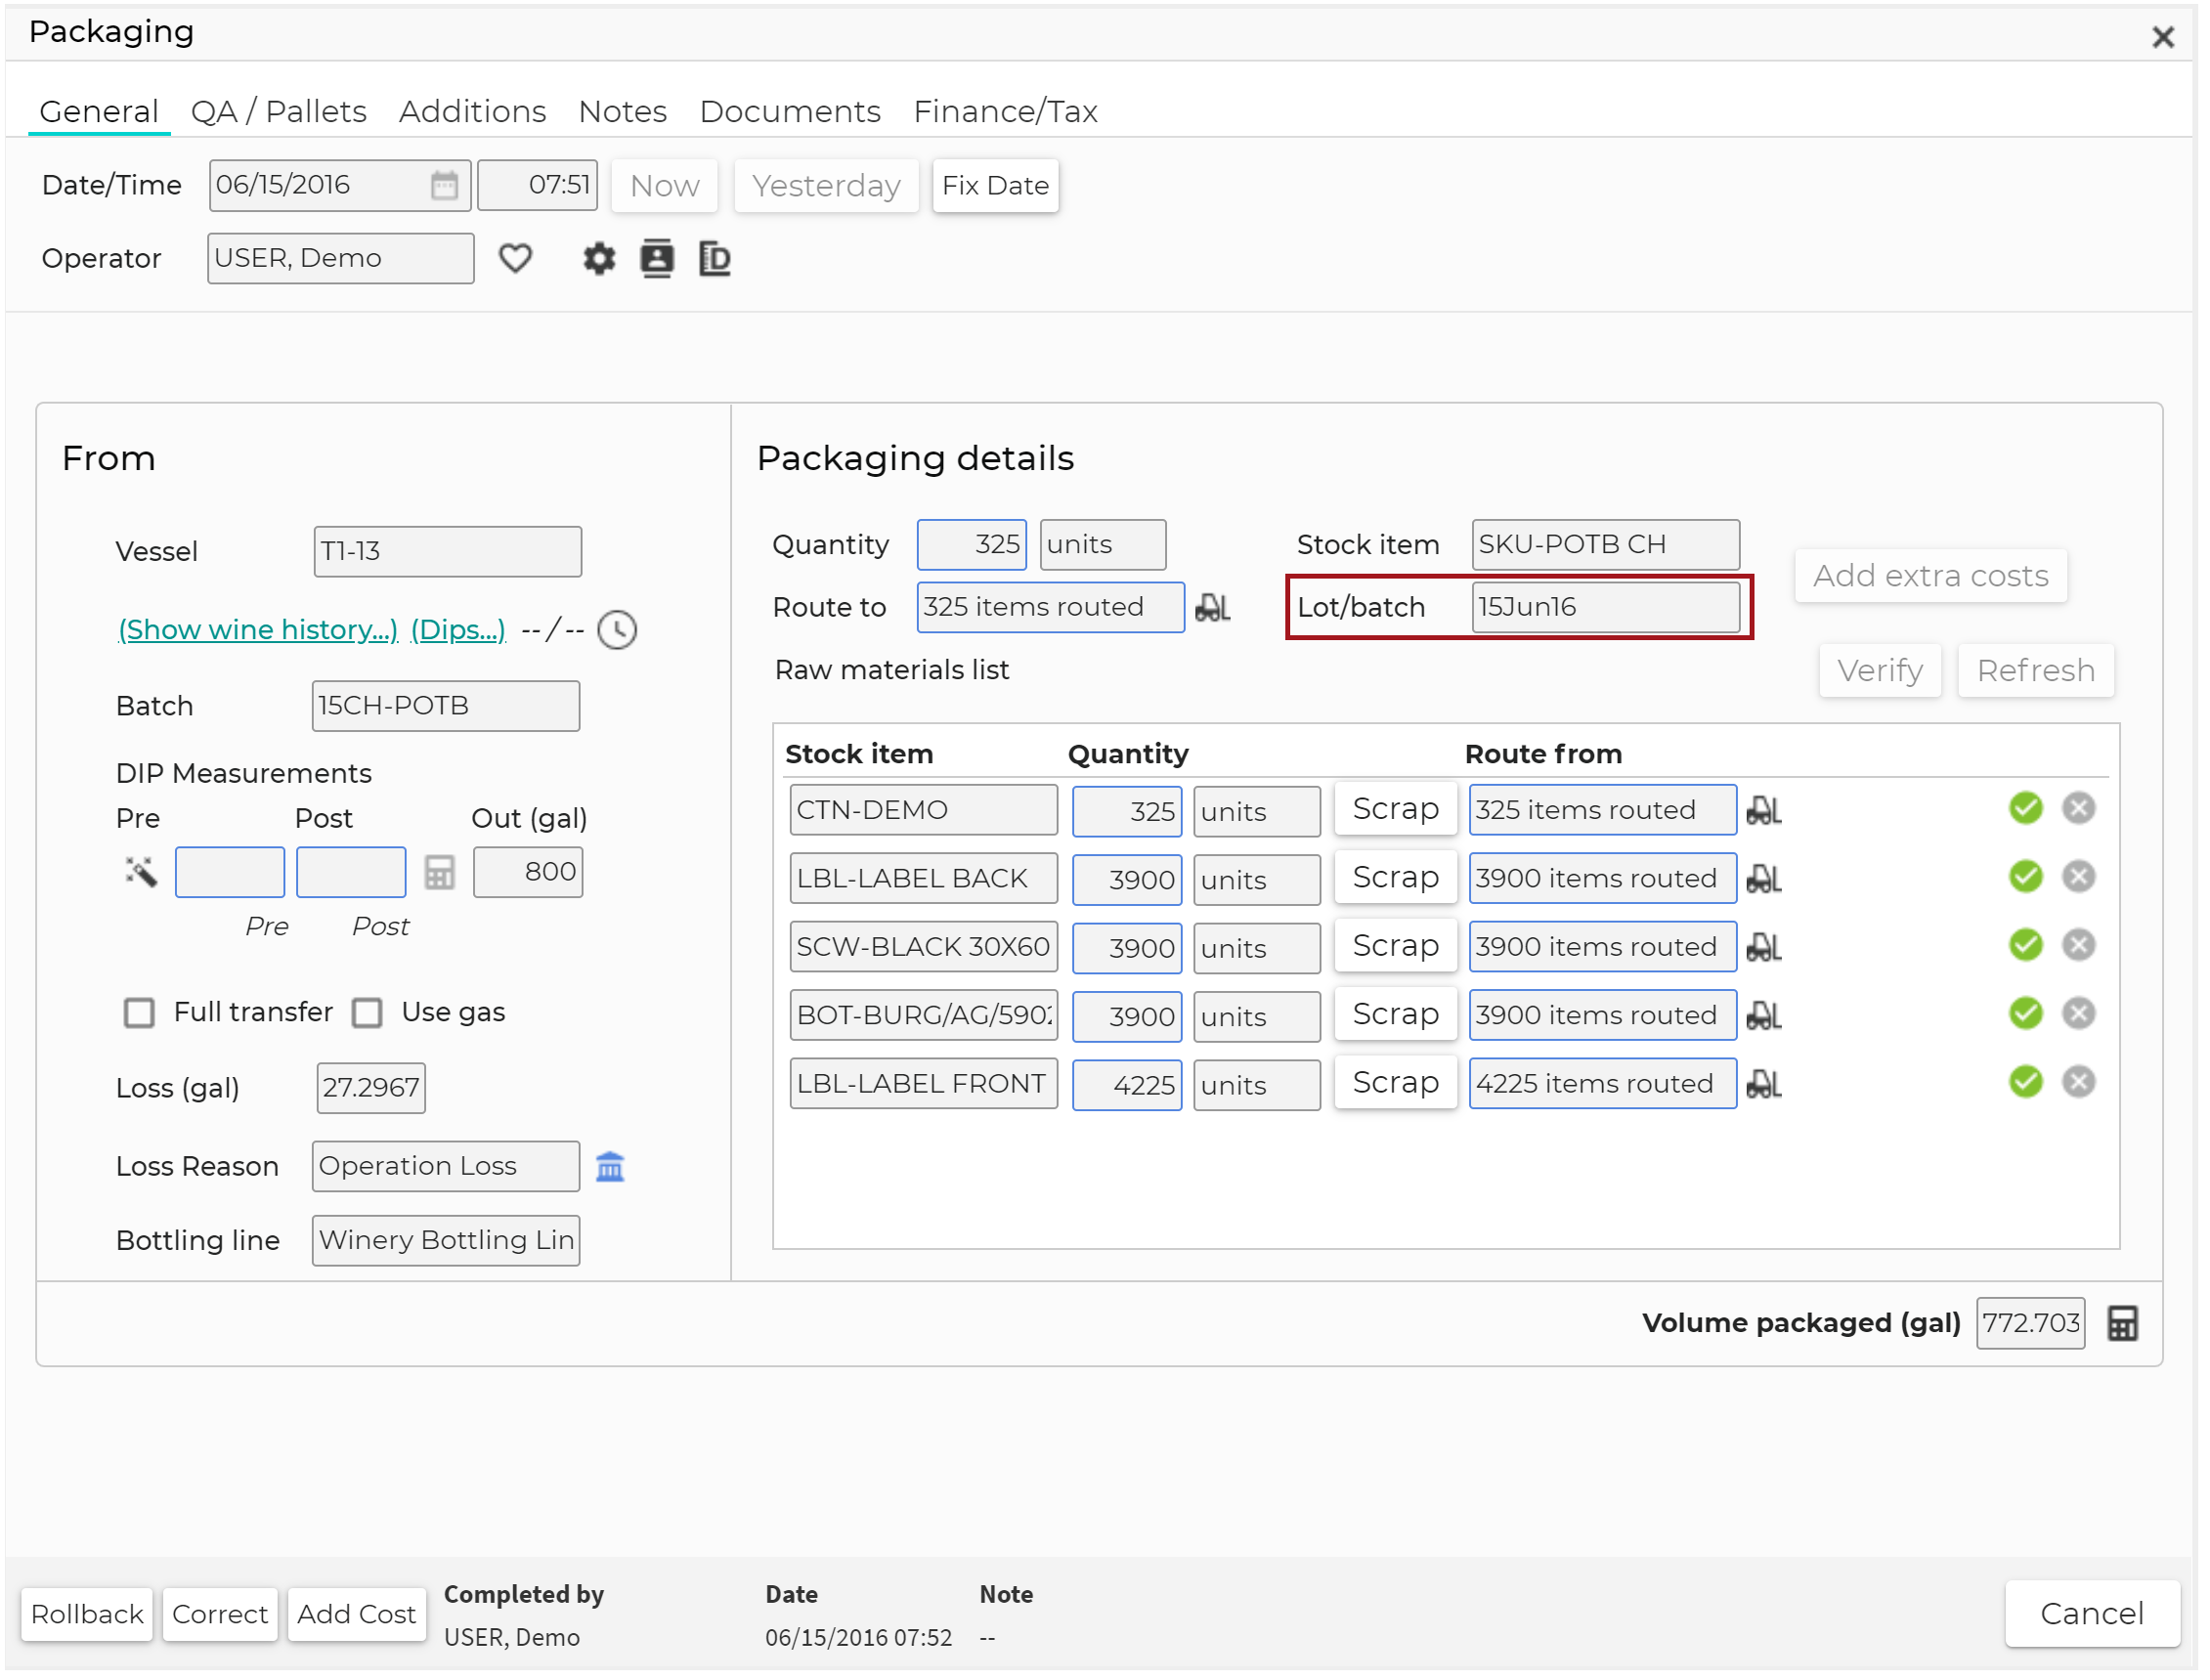The image size is (2210, 1680).
Task: Click the forklift icon next to Route to
Action: (x=1214, y=608)
